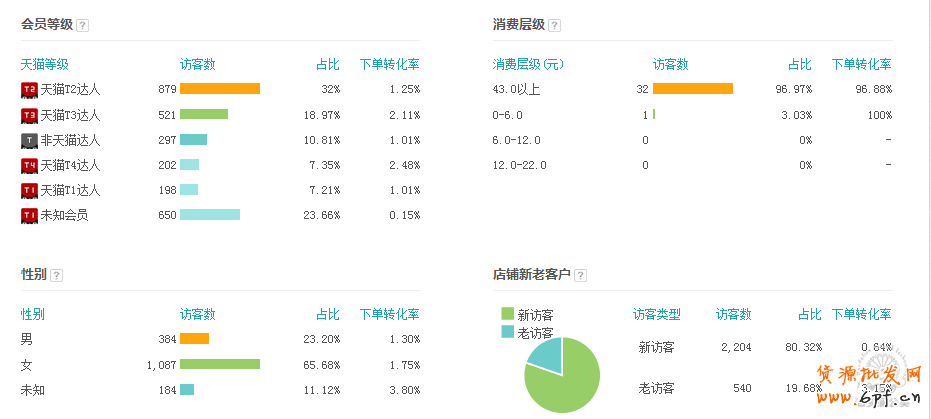
Task: Select the T3 badge icon for 天猫T3达人
Action: click(x=29, y=115)
